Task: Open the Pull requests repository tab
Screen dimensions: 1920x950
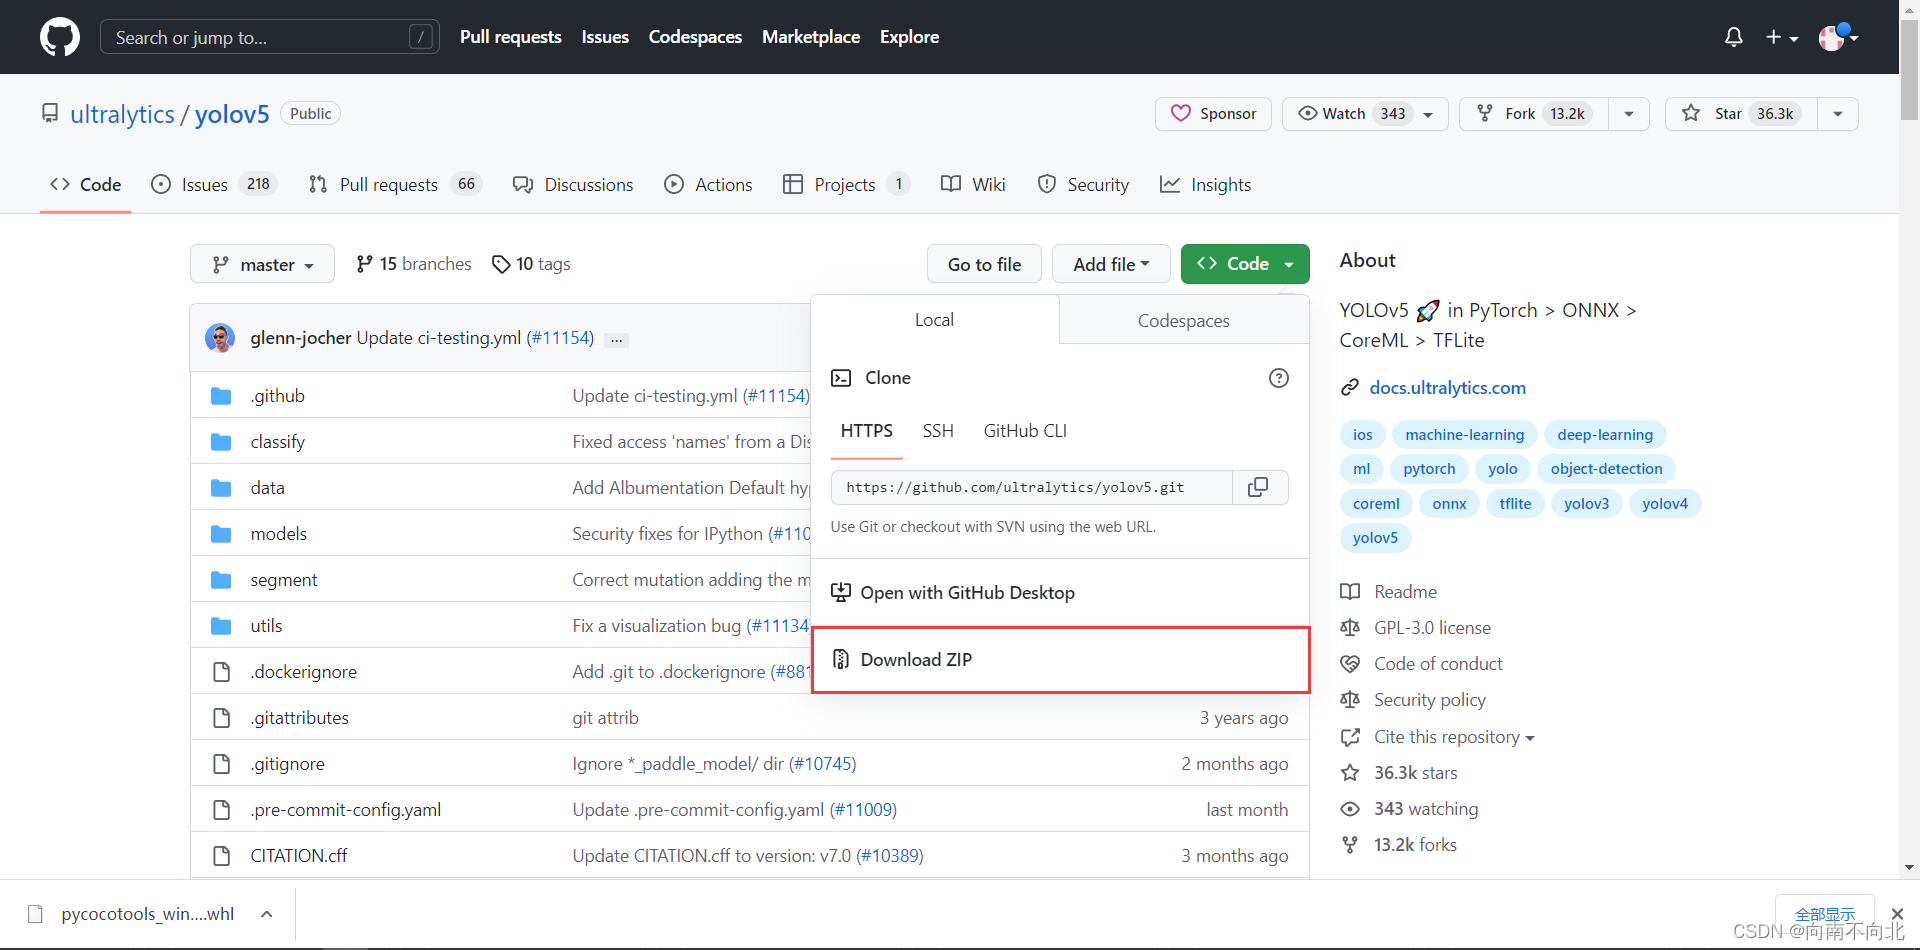Action: 395,185
